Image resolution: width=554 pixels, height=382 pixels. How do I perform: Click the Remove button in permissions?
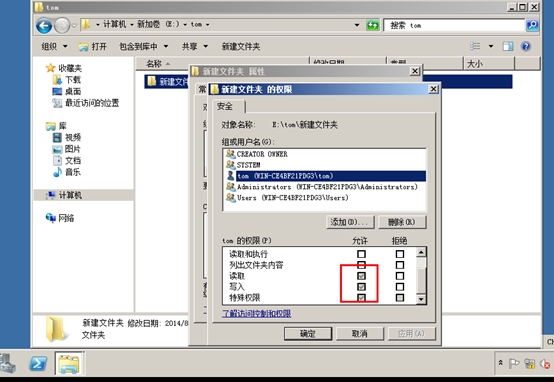(402, 222)
